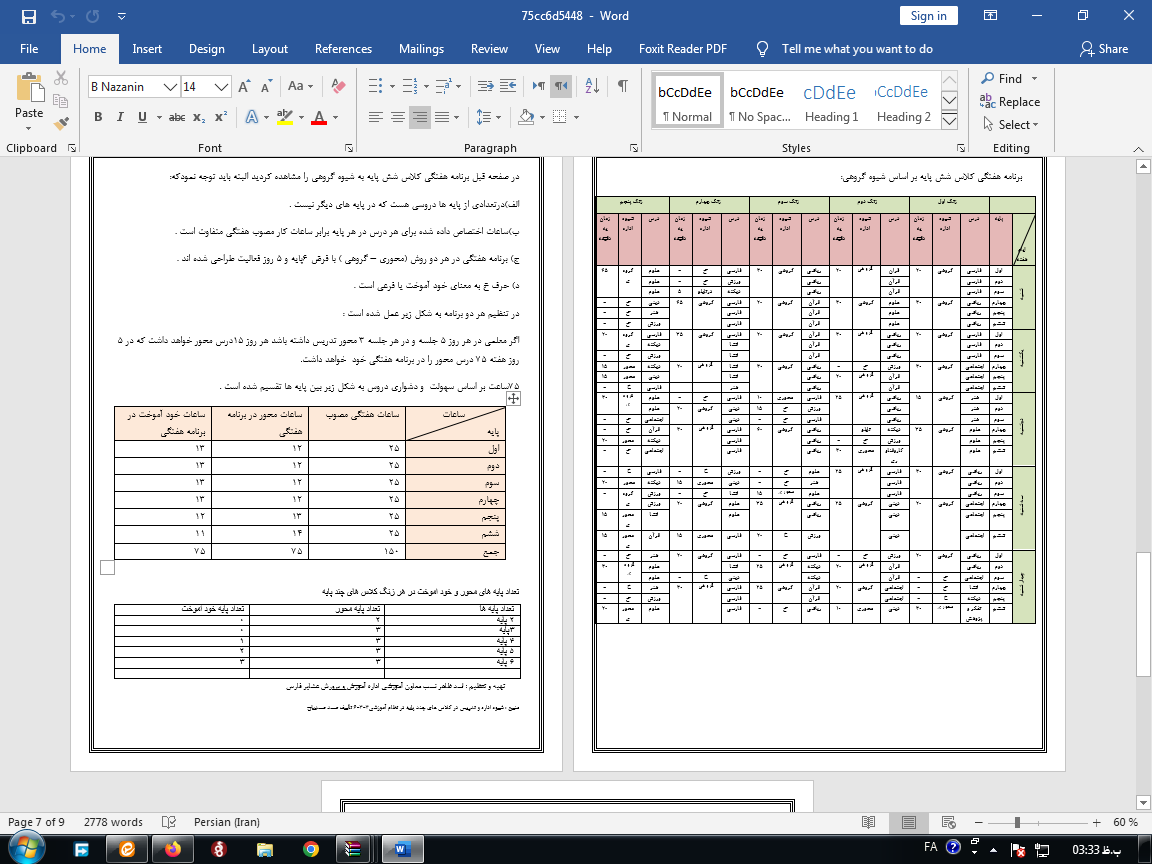Viewport: 1152px width, 864px height.
Task: Open Text Effects glowing A icon
Action: click(x=252, y=117)
